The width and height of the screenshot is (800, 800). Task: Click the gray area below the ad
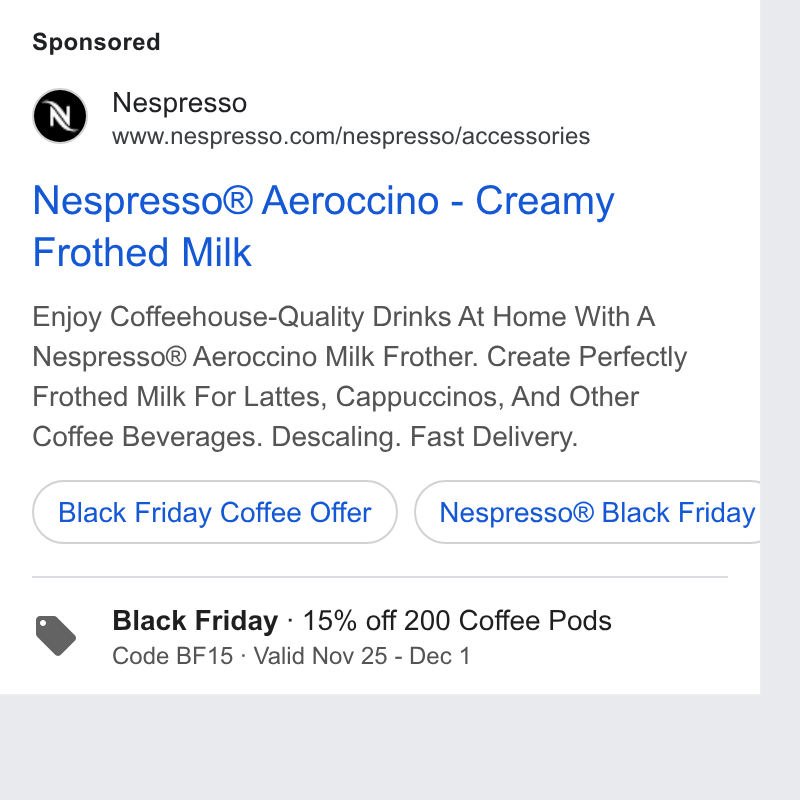380,747
